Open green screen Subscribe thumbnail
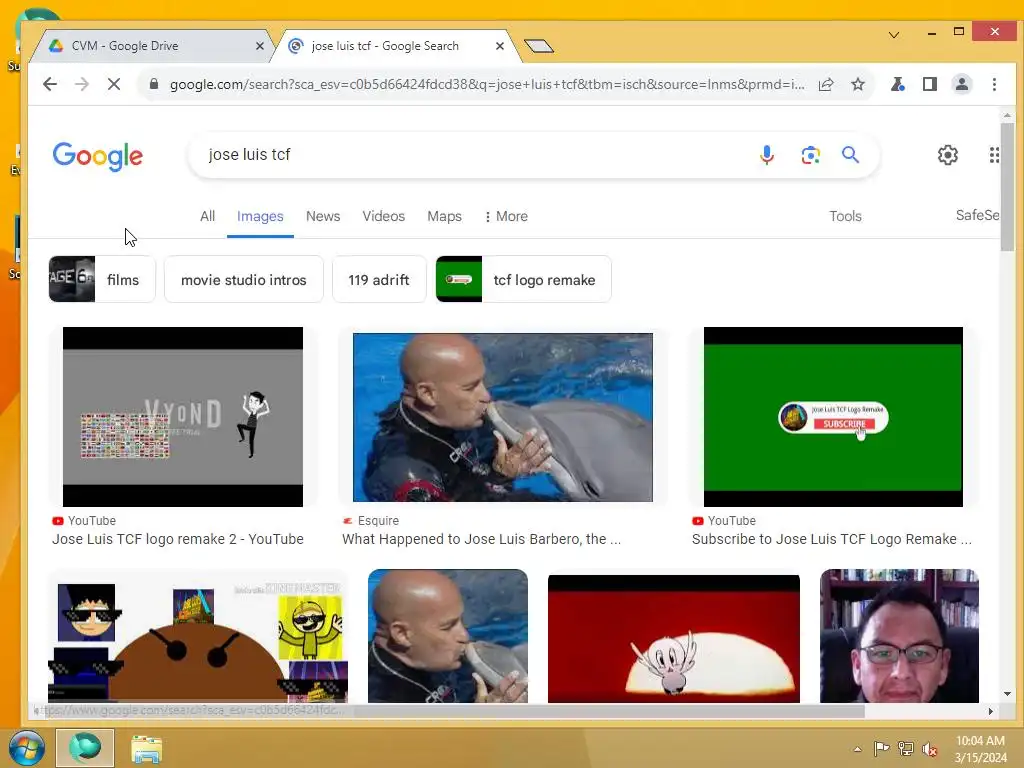The width and height of the screenshot is (1024, 768). click(x=833, y=417)
